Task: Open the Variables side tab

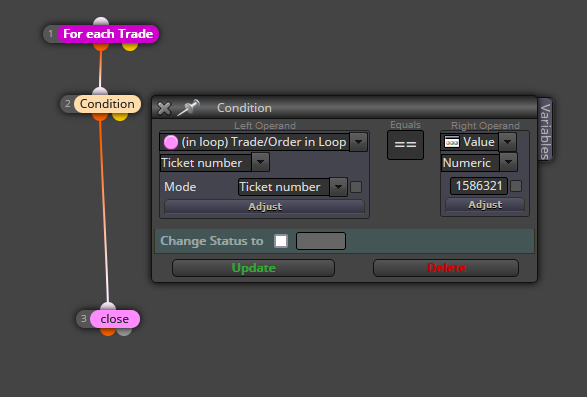Action: (x=545, y=131)
